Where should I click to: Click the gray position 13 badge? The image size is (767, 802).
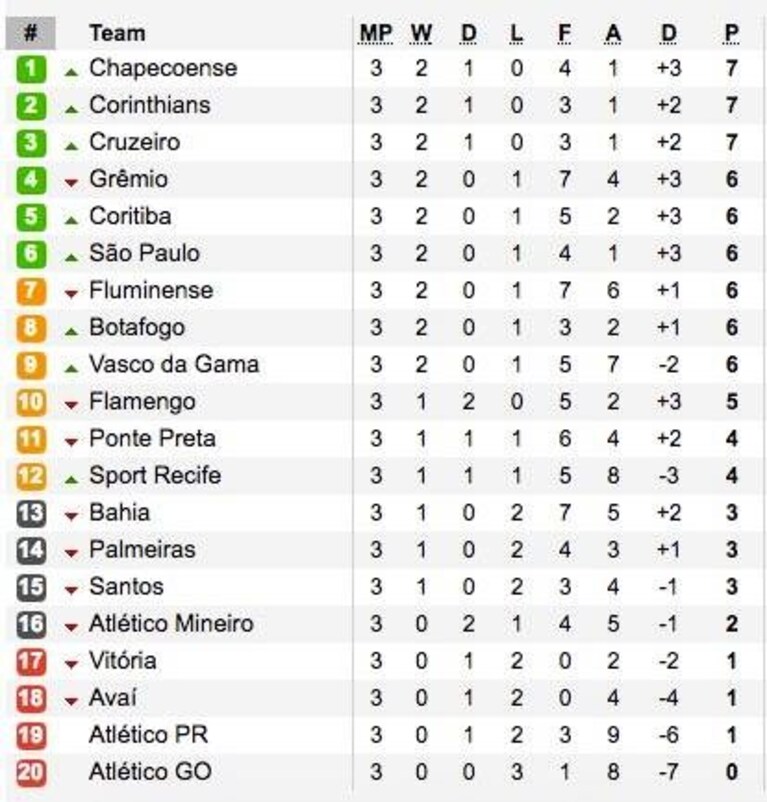point(31,514)
